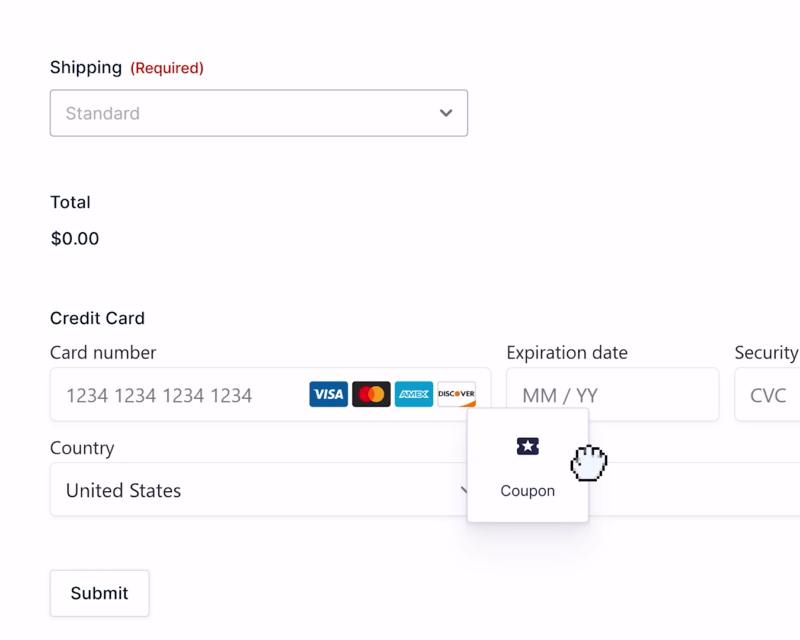The image size is (800, 640).
Task: Click the Country field label
Action: click(82, 448)
